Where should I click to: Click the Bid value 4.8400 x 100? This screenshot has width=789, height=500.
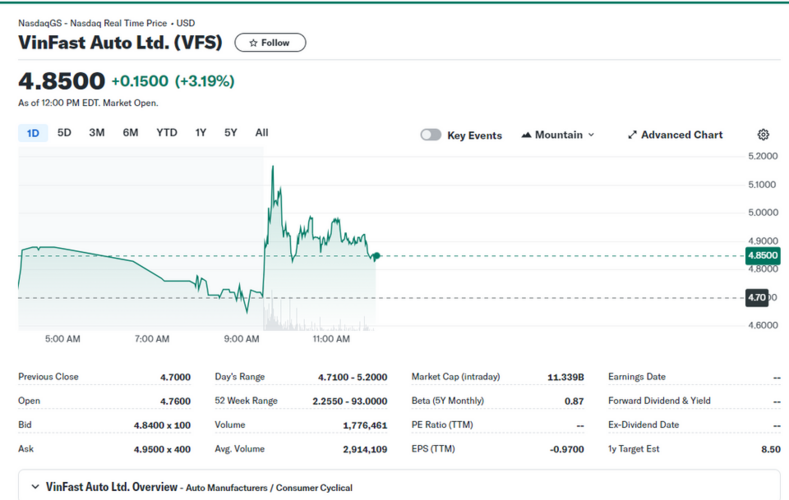coord(162,425)
